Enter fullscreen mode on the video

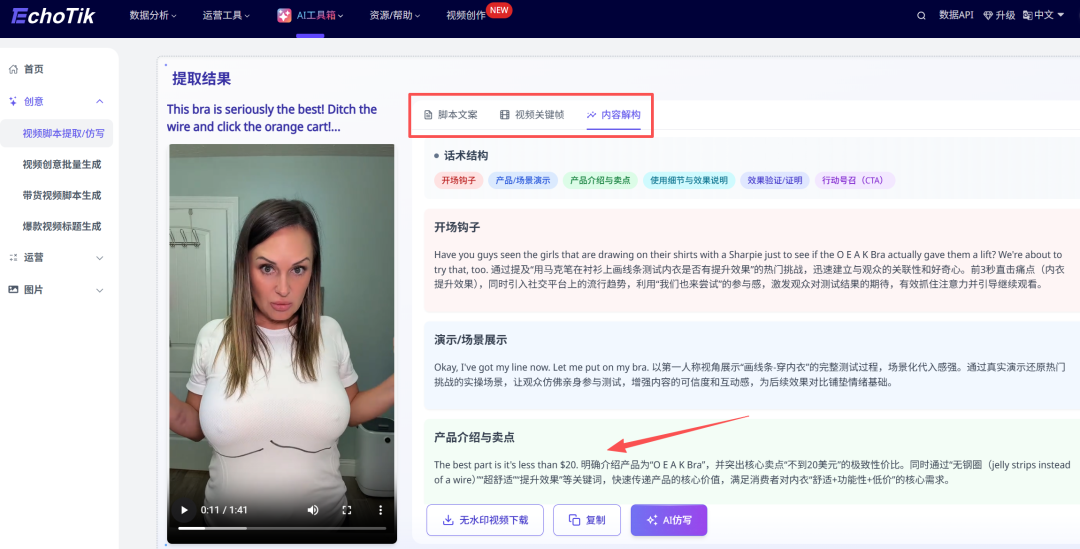click(347, 510)
